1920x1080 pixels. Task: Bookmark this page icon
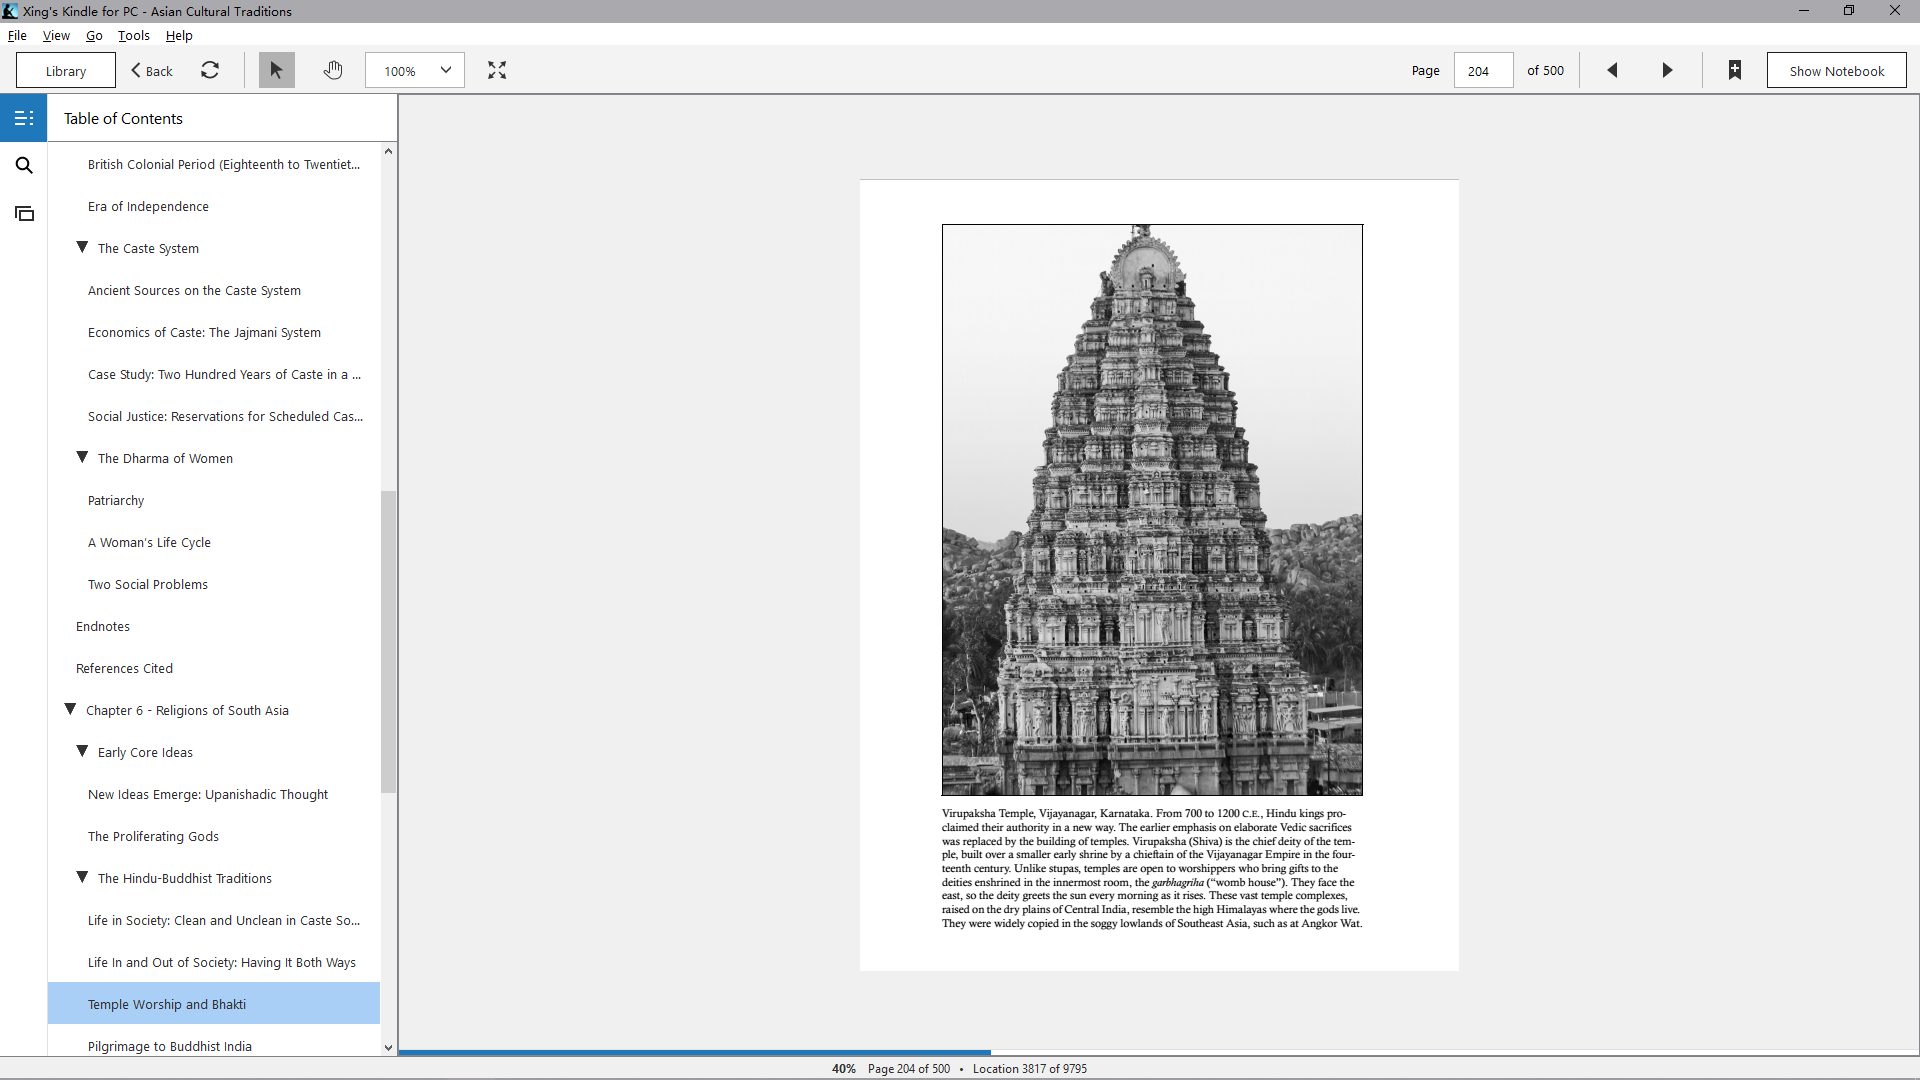pos(1735,70)
